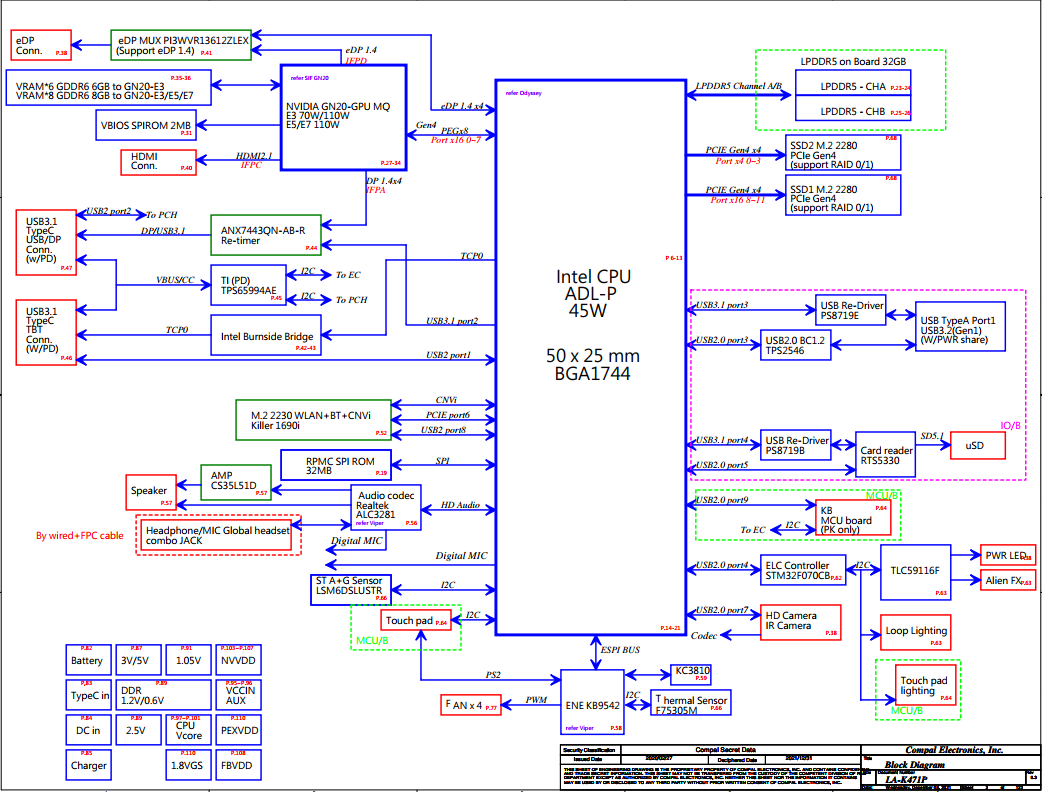1042x792 pixels.
Task: Select the Charger power block
Action: tap(88, 765)
